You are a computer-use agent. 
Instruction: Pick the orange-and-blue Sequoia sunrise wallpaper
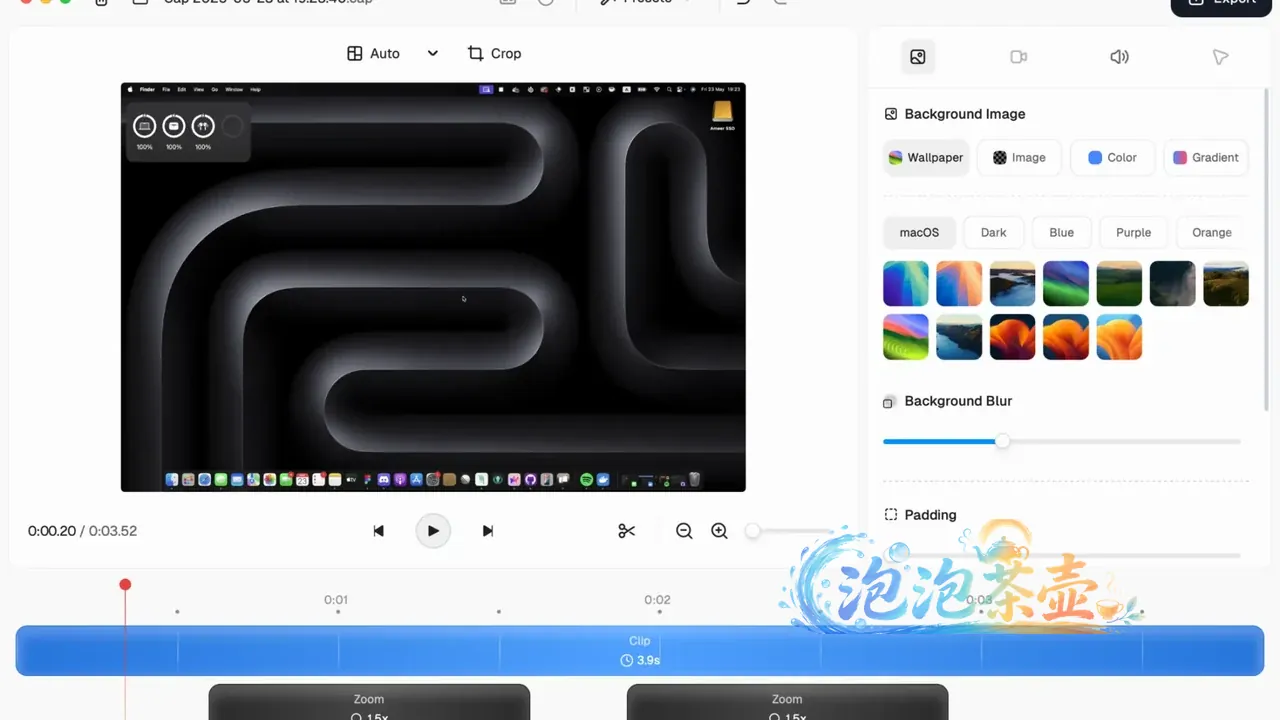(959, 284)
